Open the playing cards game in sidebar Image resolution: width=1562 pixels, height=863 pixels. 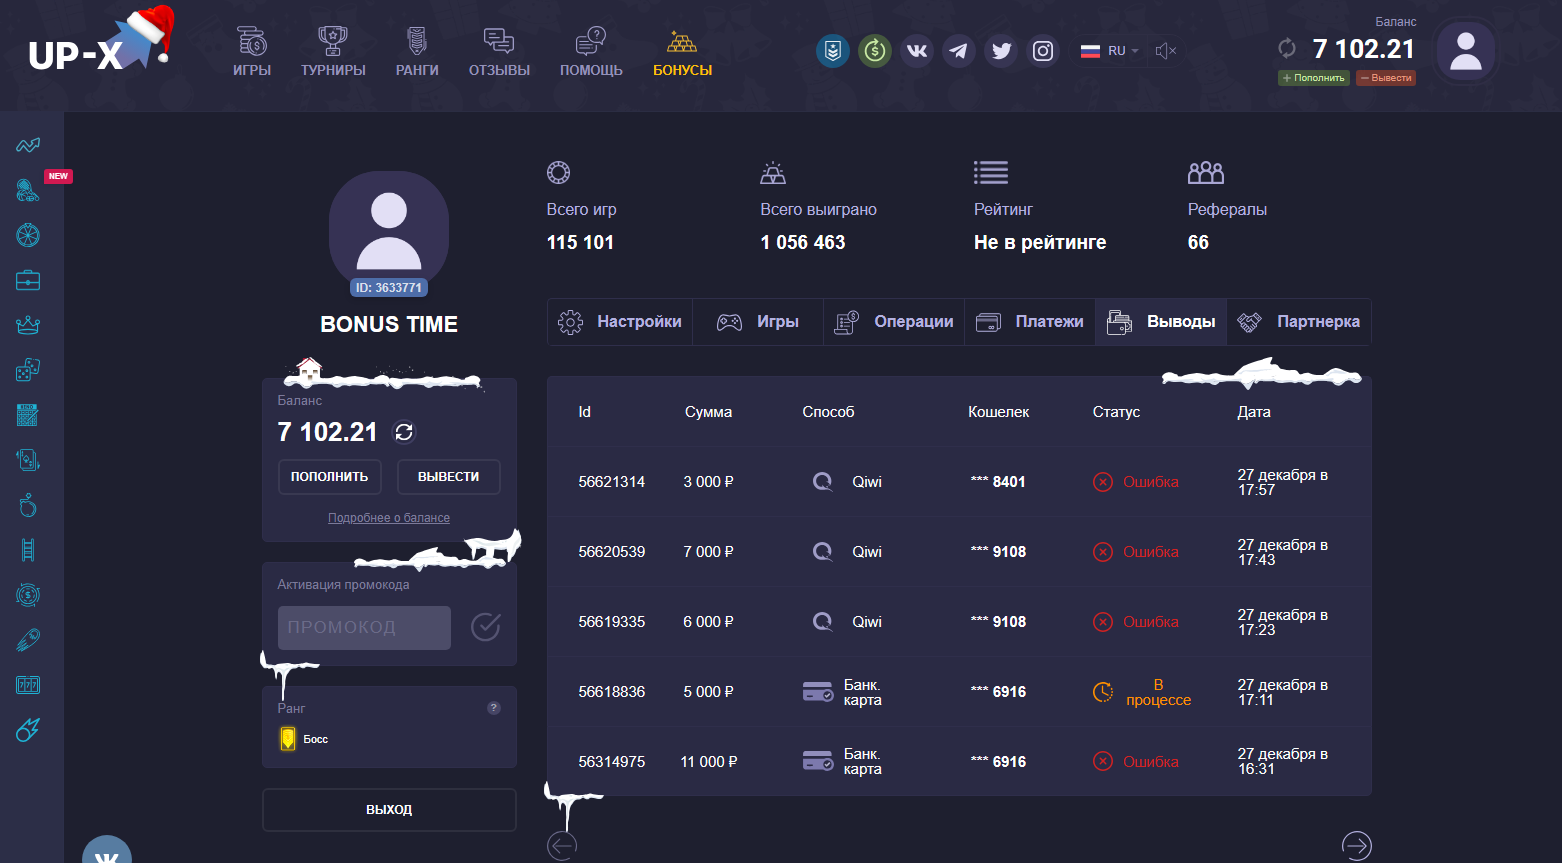pyautogui.click(x=28, y=460)
